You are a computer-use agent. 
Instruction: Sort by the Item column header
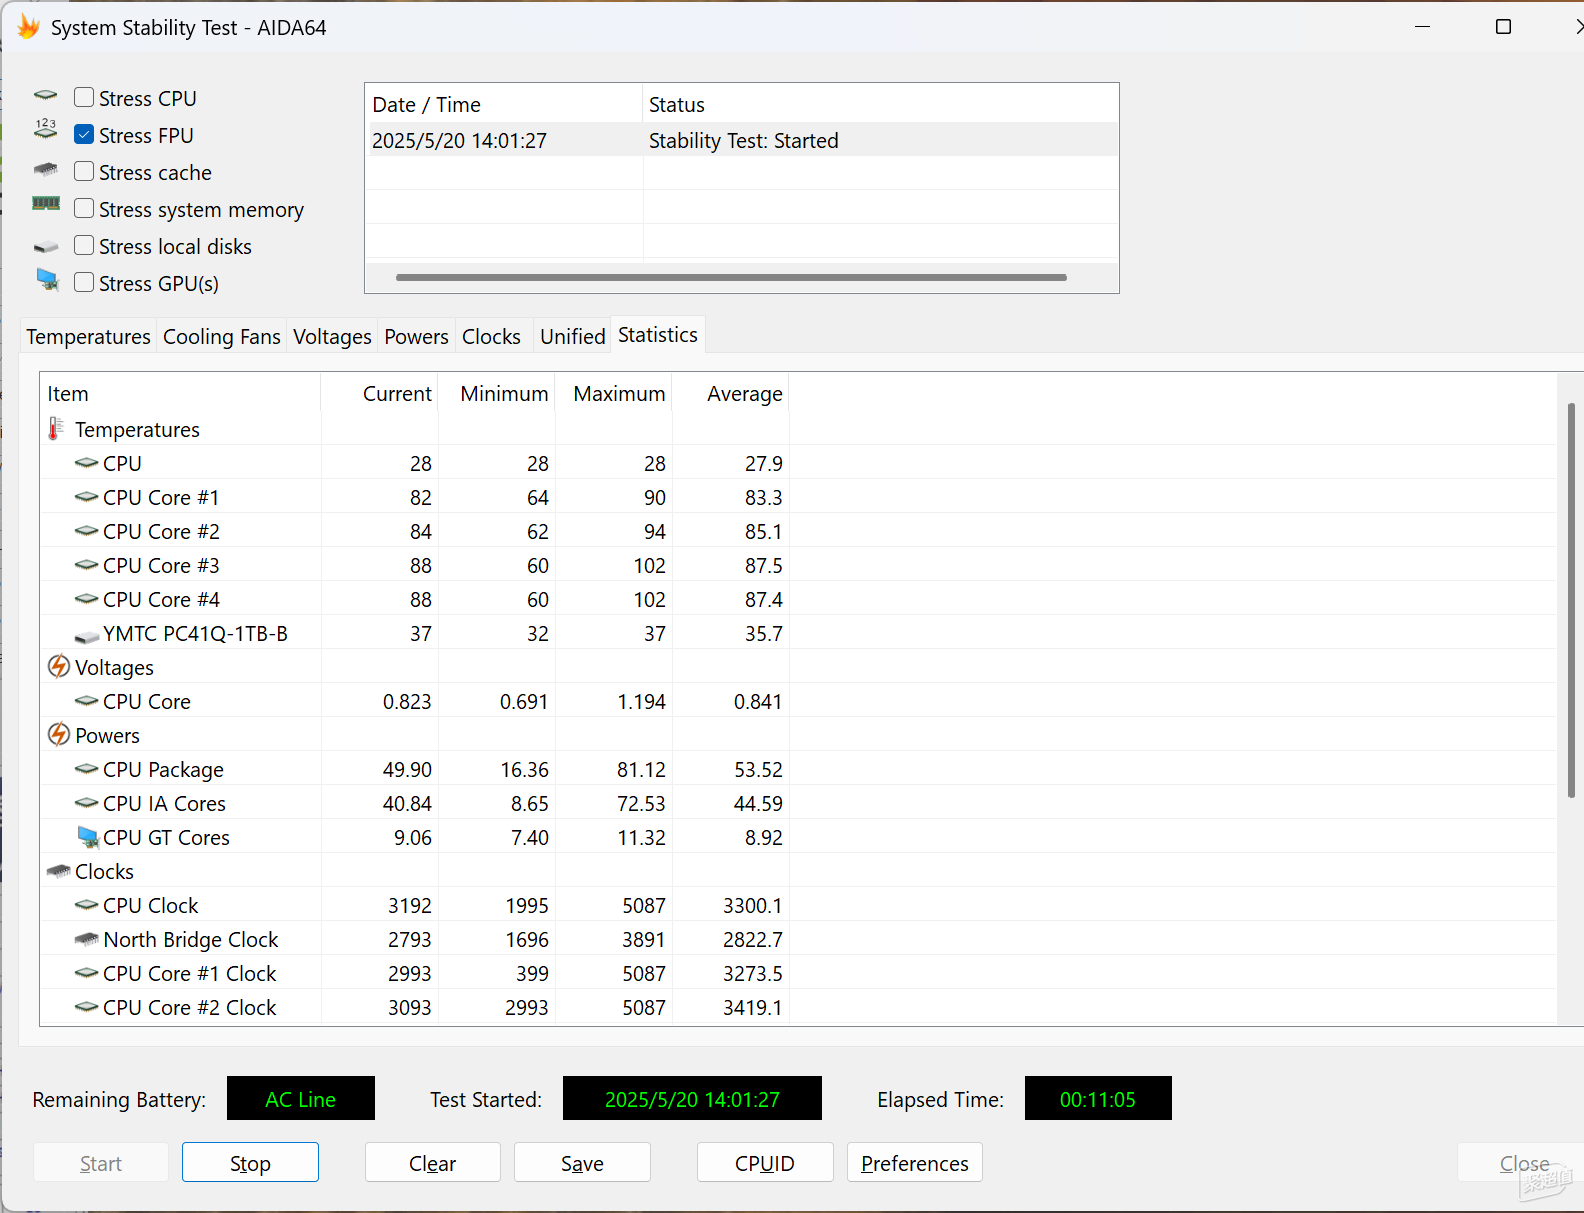[x=180, y=393]
